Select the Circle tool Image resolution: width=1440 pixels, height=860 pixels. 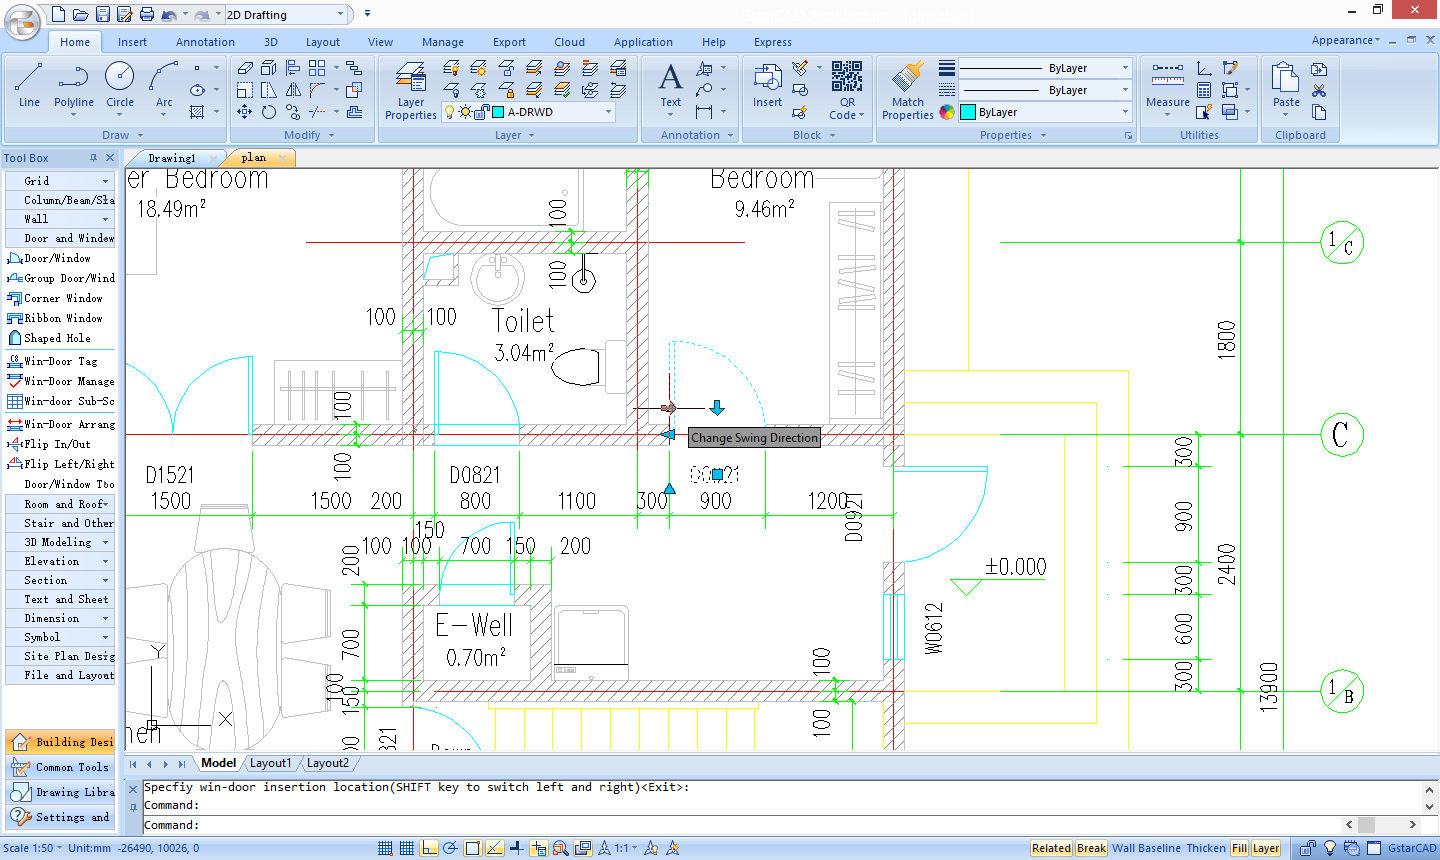click(x=120, y=84)
